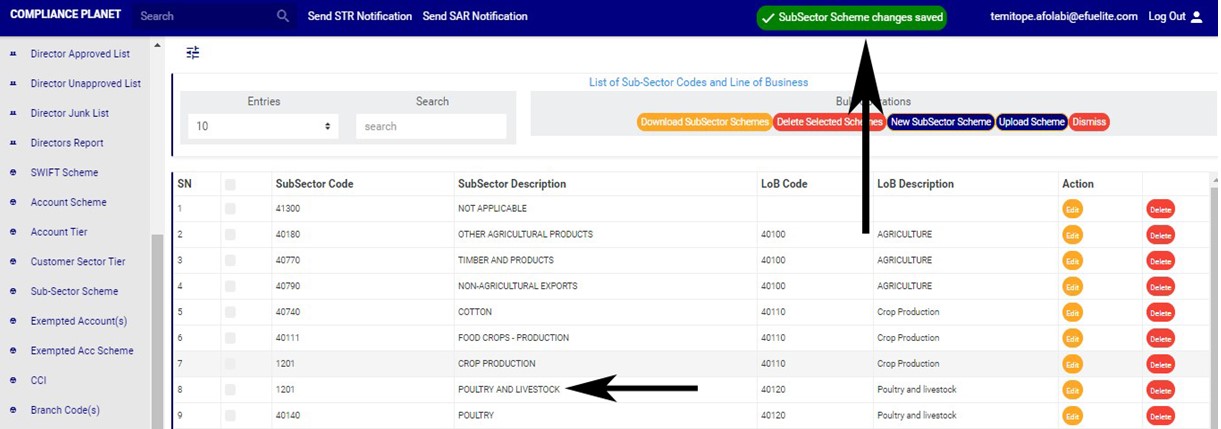Open Customer Sector Tier menu item
This screenshot has height=429, width=1221.
[78, 262]
